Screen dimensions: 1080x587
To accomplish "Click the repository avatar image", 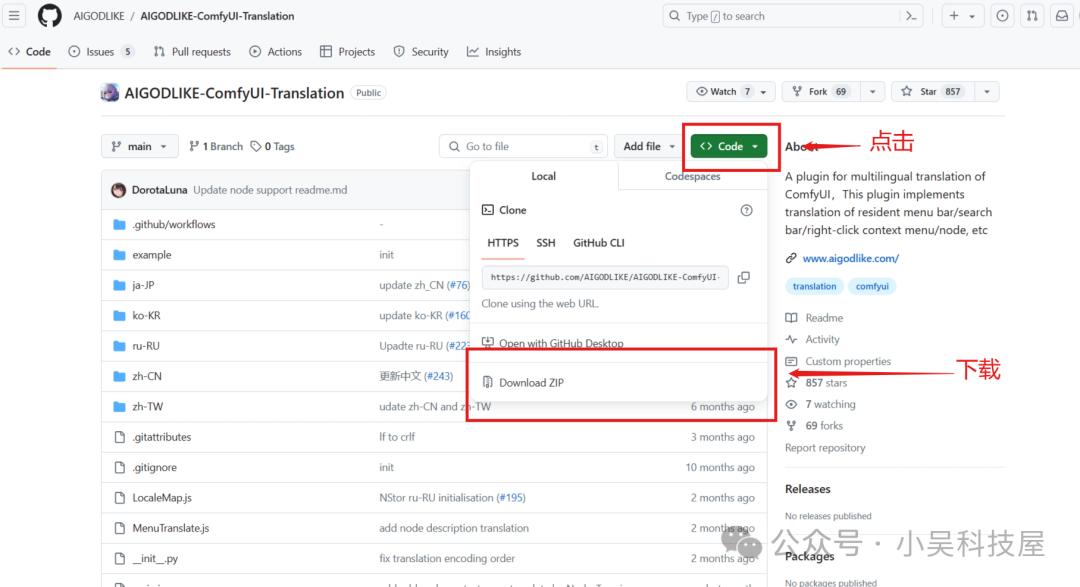I will tap(110, 92).
